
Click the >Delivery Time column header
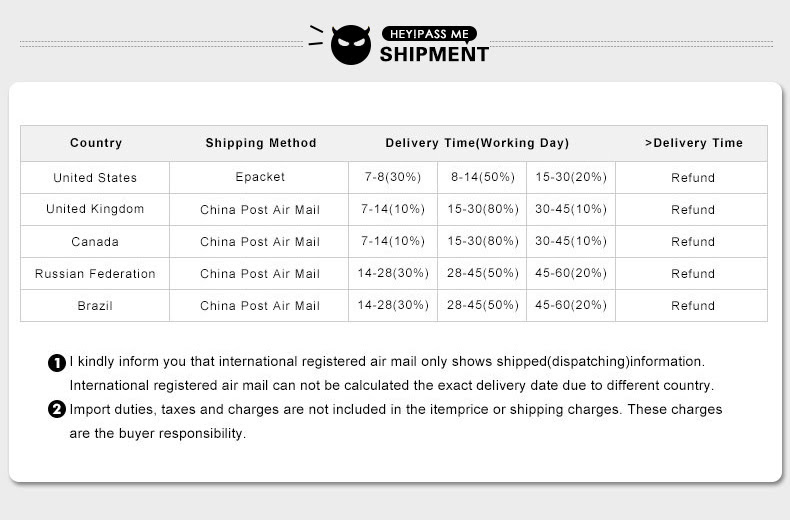pyautogui.click(x=694, y=143)
